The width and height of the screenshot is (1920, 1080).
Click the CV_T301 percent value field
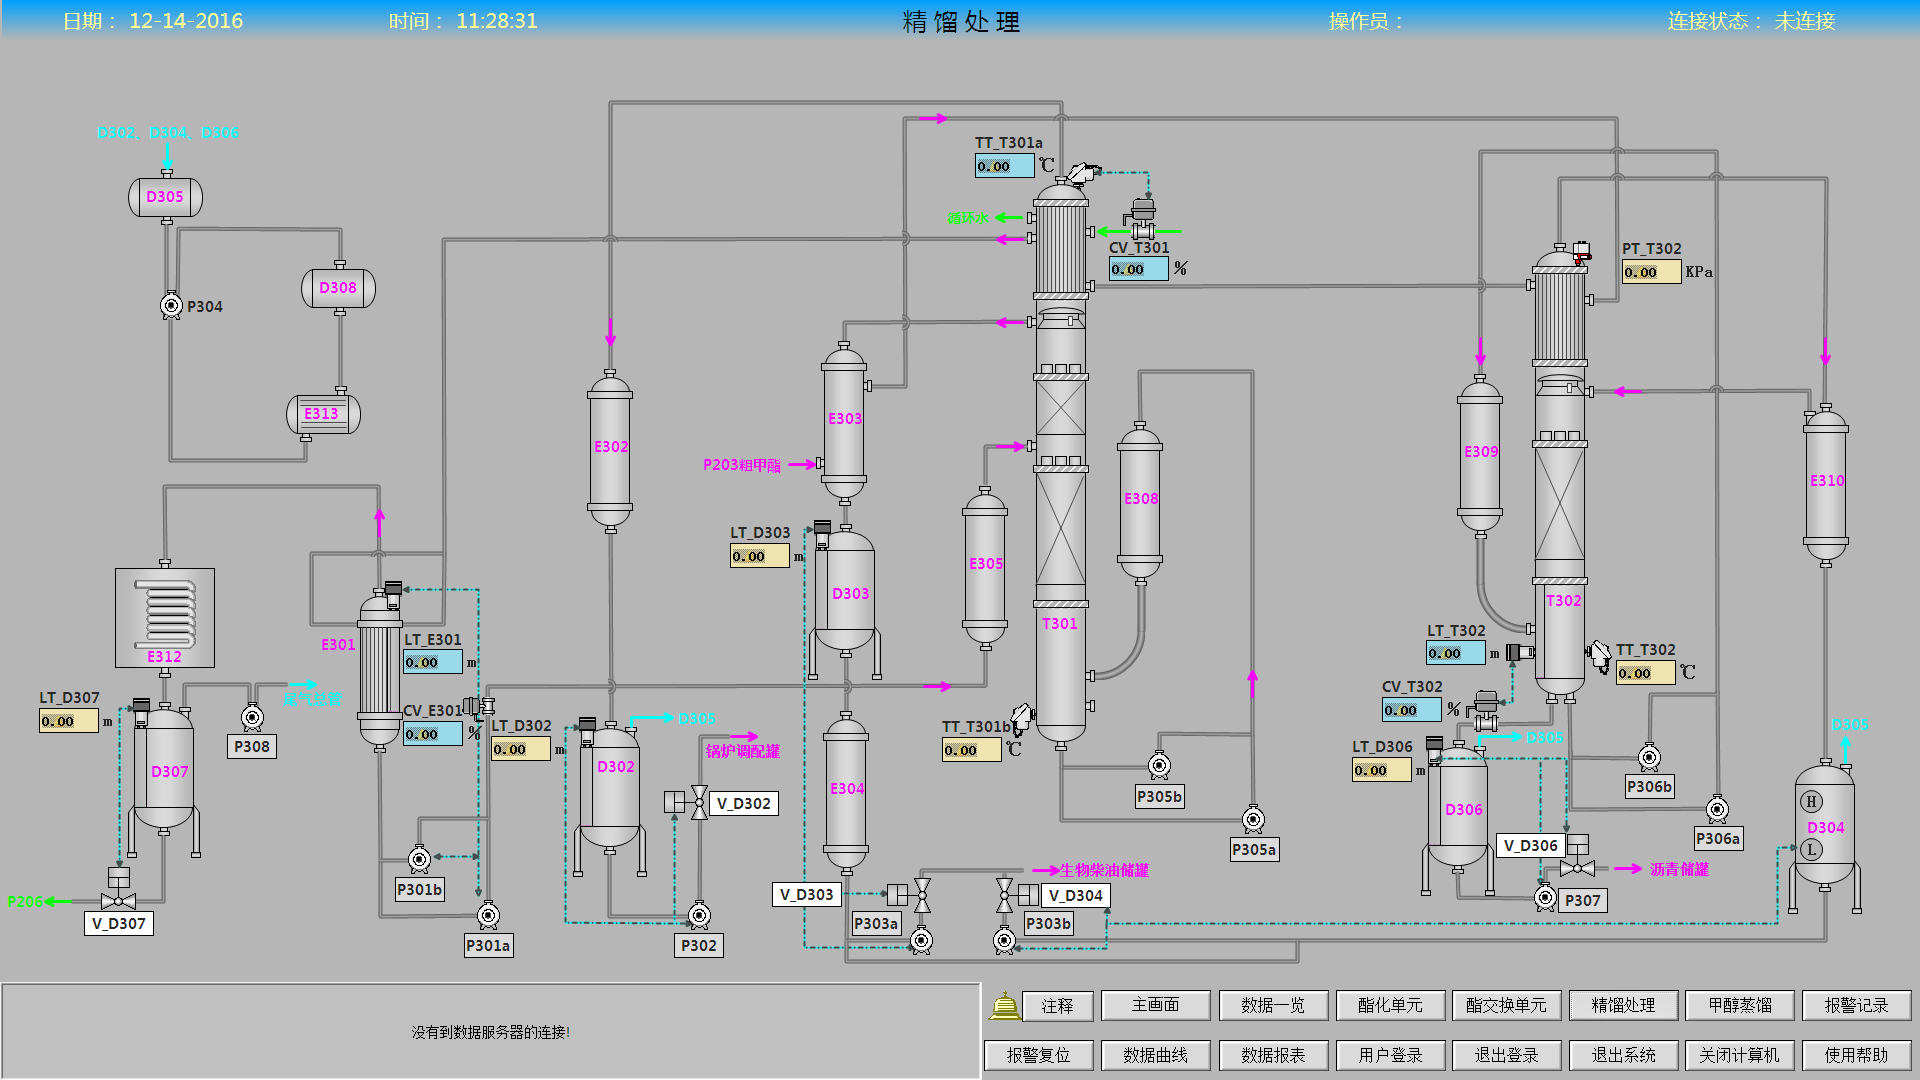point(1138,269)
